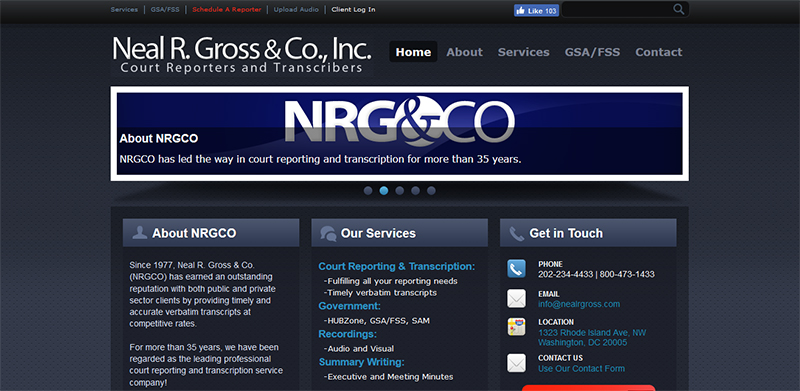Select the fifth slider pagination dot
The height and width of the screenshot is (391, 800).
click(x=431, y=191)
